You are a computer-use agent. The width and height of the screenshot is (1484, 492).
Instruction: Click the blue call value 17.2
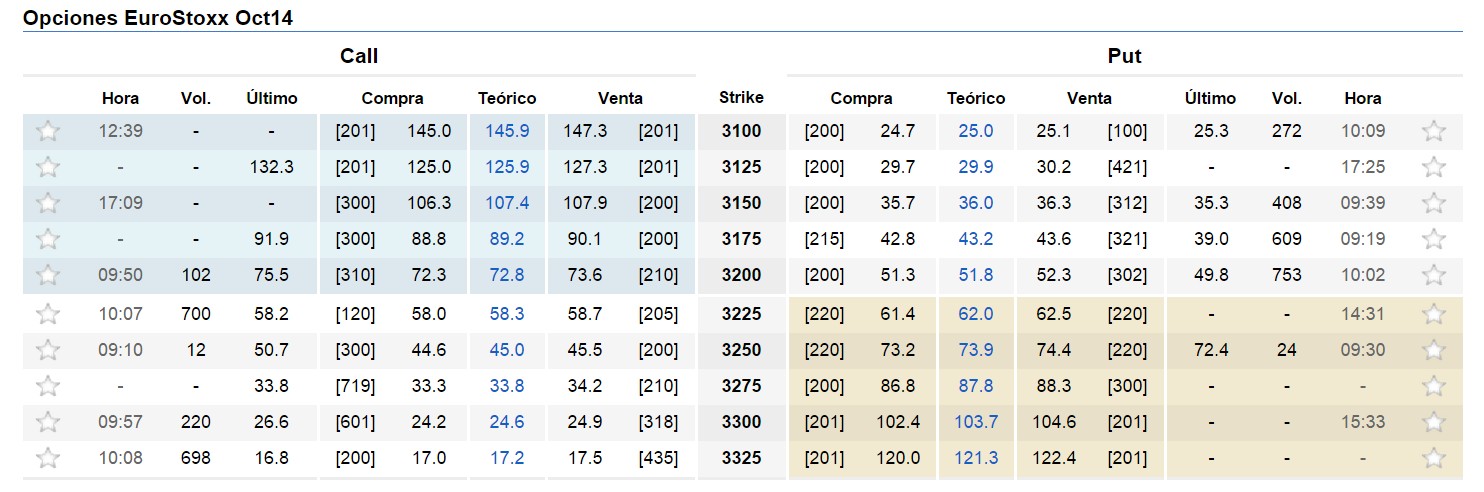pos(507,458)
